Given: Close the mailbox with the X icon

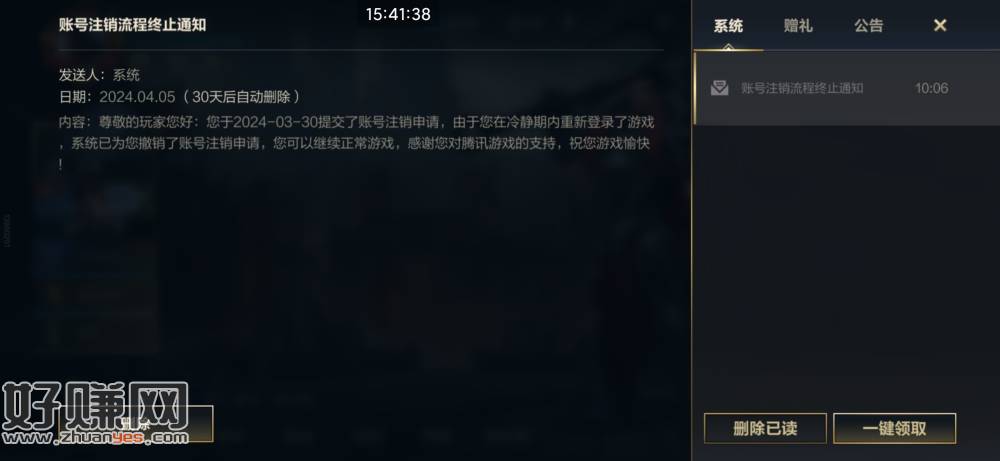Looking at the screenshot, I should (939, 26).
